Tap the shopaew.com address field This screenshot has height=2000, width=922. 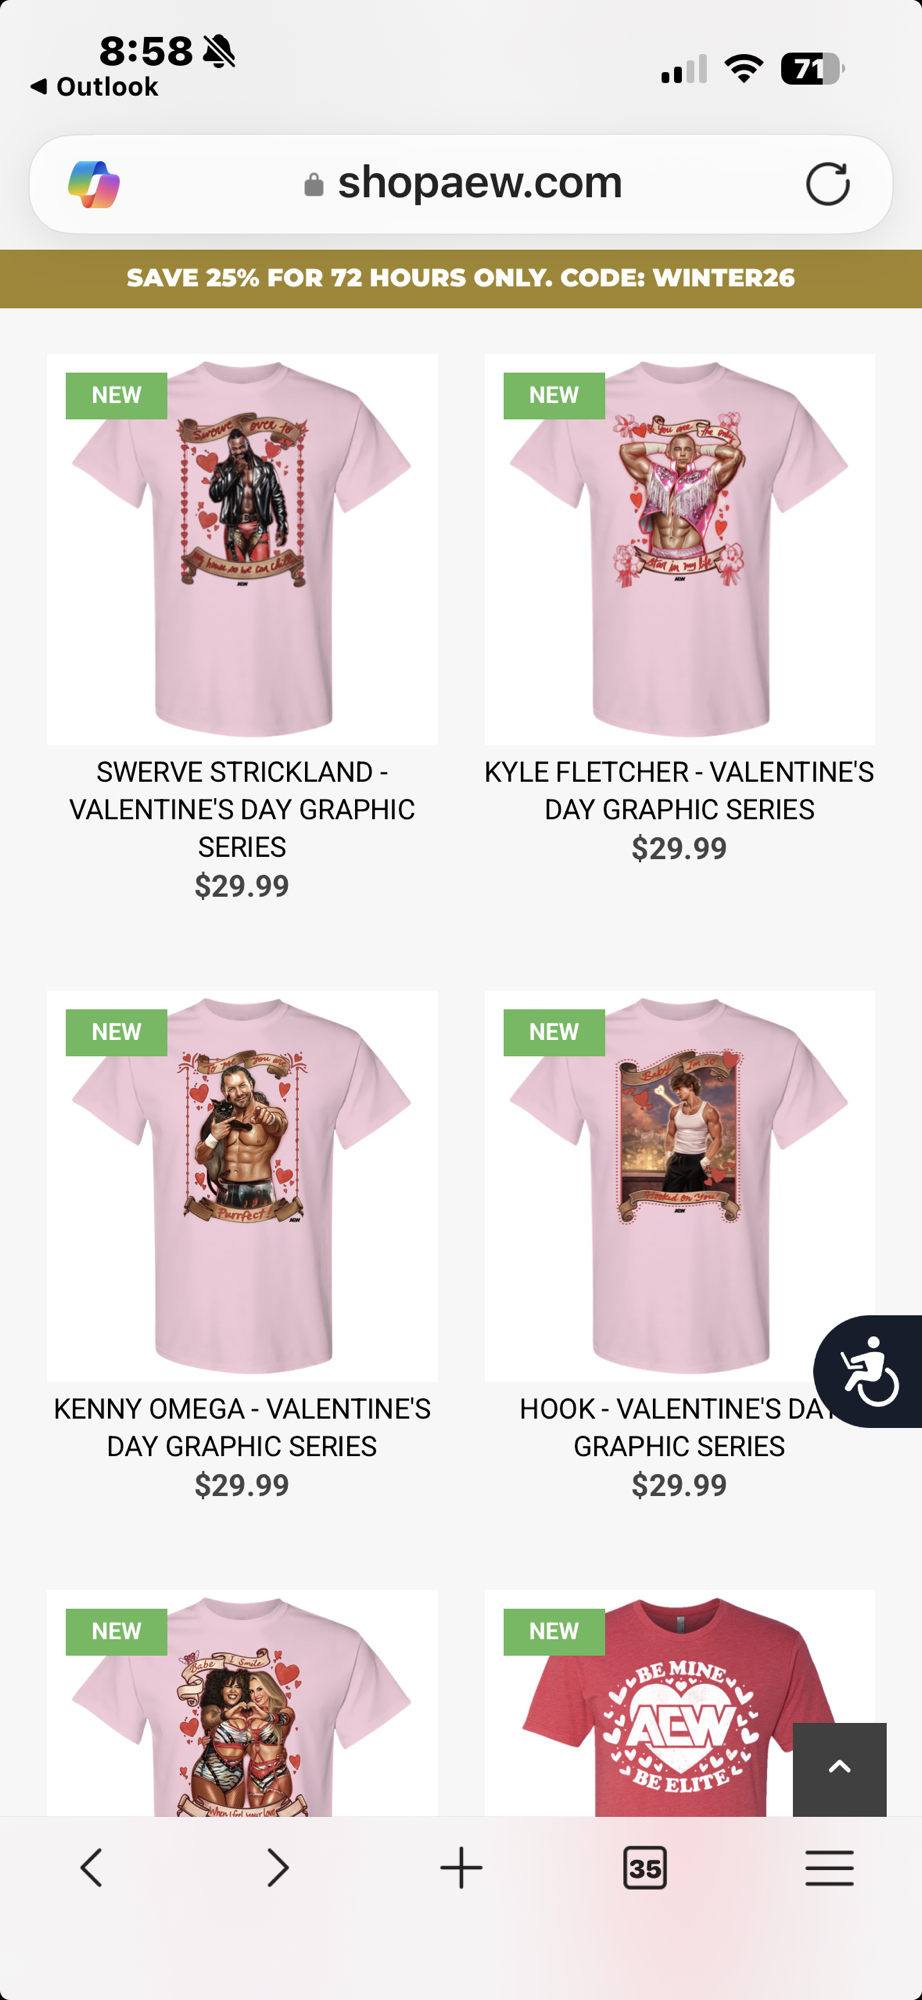pyautogui.click(x=461, y=184)
